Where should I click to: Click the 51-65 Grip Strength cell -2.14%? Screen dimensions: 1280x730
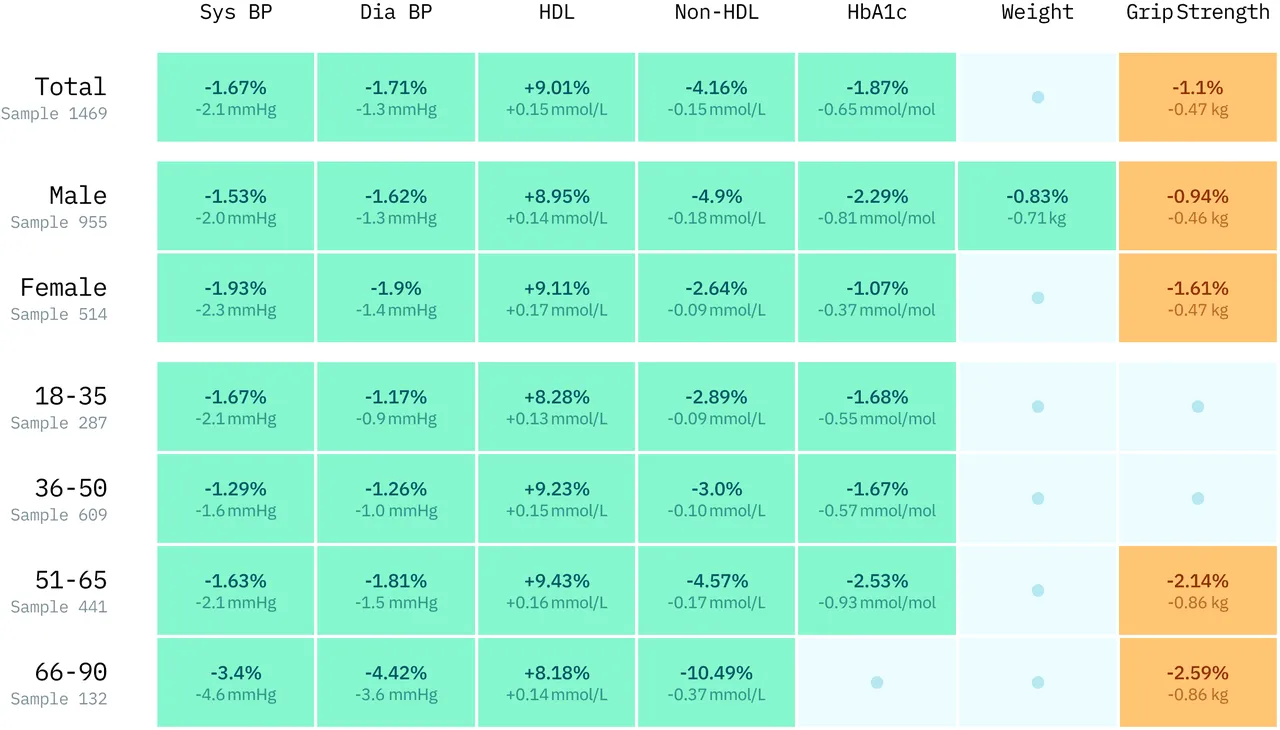(x=1198, y=590)
